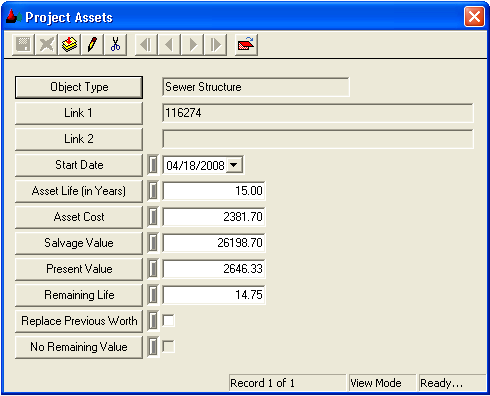Click the Salvage Value button
Image resolution: width=490 pixels, height=396 pixels.
click(x=79, y=243)
